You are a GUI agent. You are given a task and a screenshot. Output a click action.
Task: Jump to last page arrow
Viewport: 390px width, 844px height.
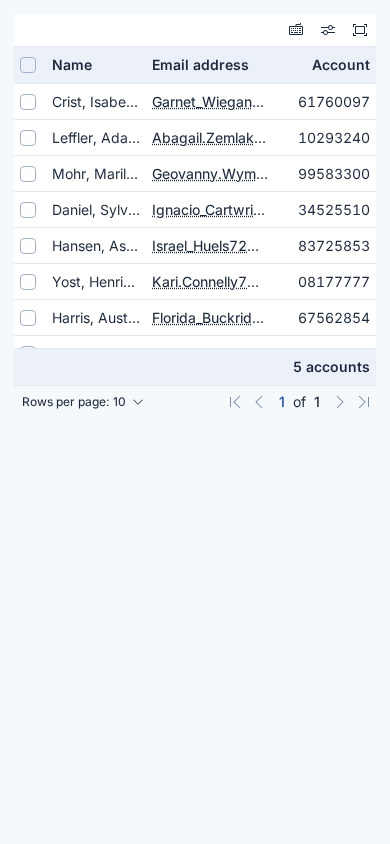(364, 402)
